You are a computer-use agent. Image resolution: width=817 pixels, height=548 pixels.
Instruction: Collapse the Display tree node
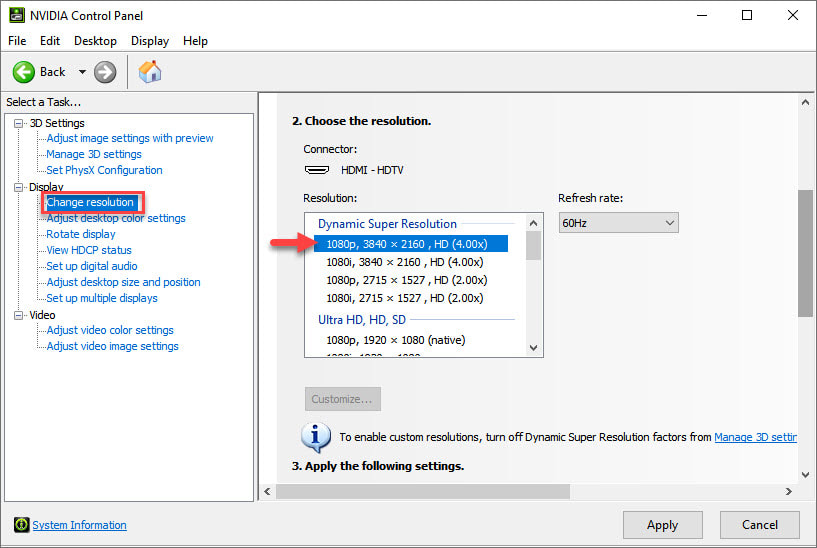tap(19, 187)
